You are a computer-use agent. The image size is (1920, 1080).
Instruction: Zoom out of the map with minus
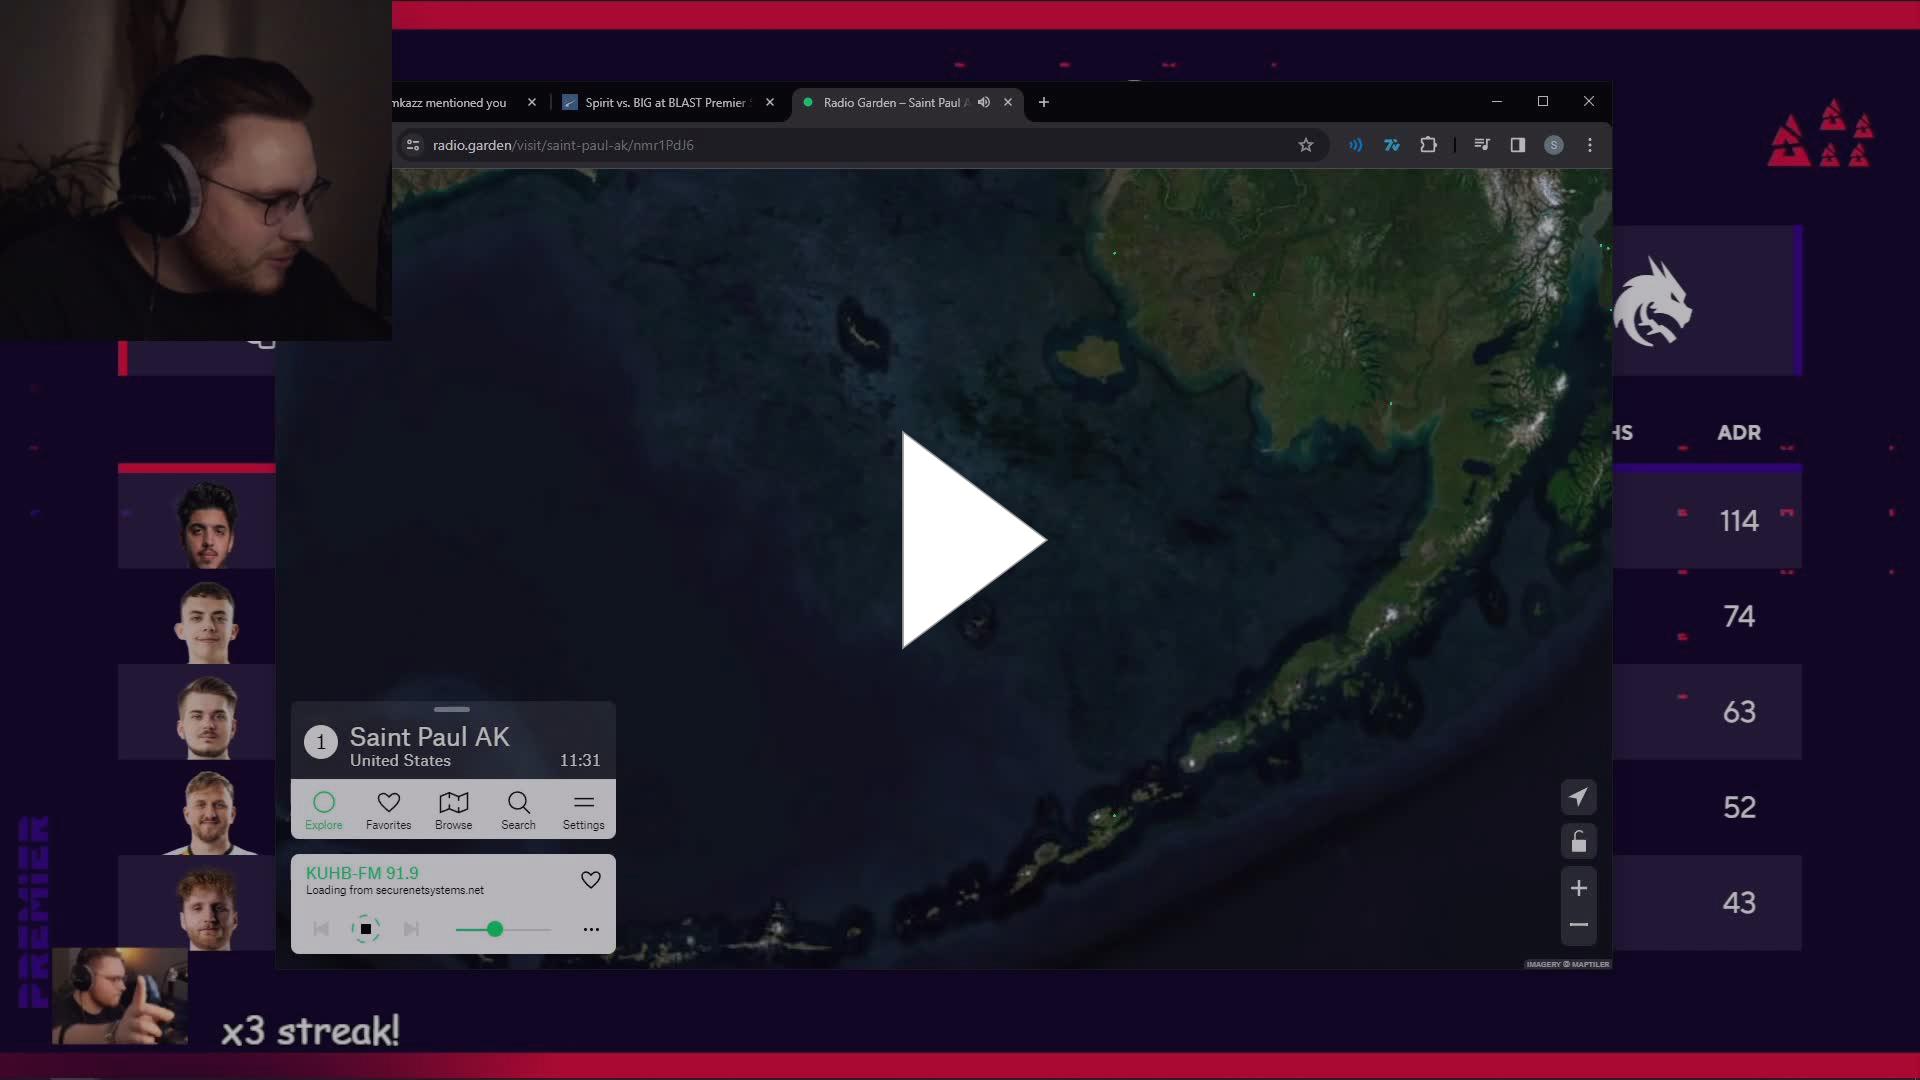1578,925
